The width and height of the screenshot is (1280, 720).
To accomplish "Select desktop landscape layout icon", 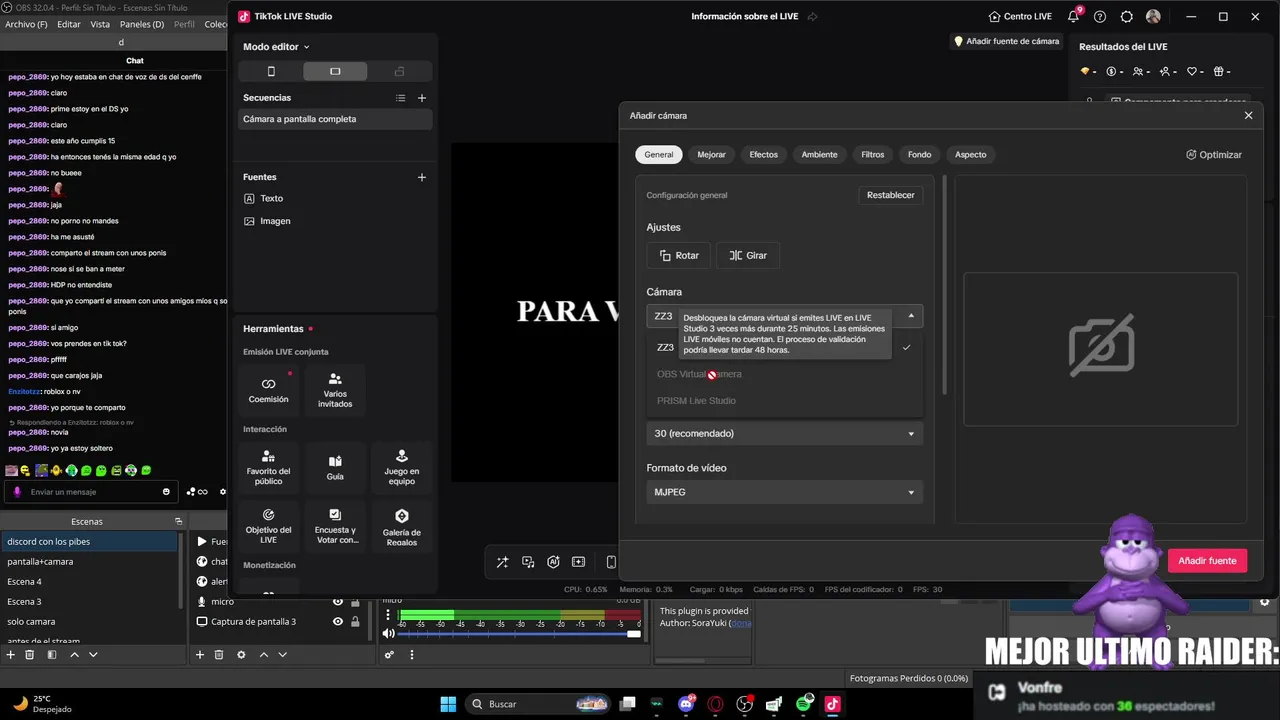I will (335, 71).
